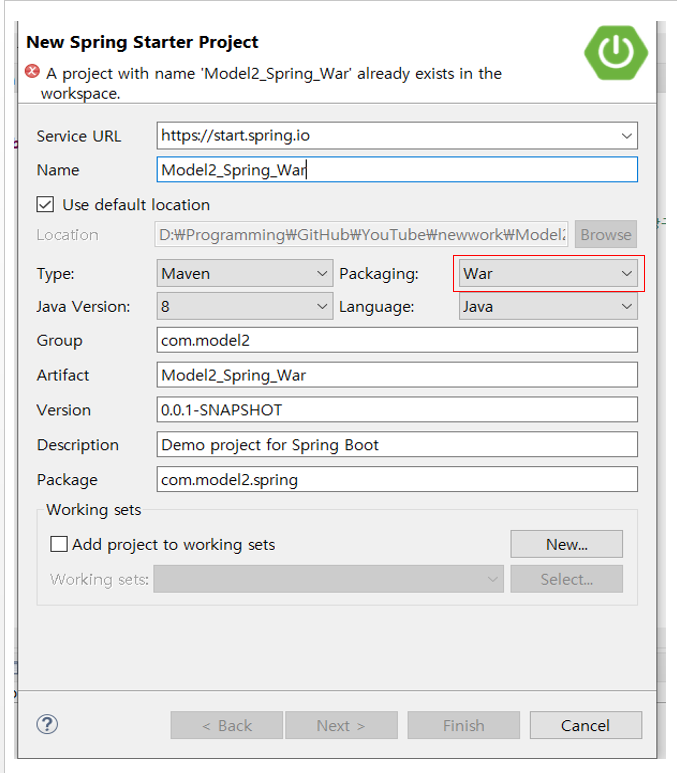
Task: Open the Language dropdown showing Java
Action: pyautogui.click(x=548, y=306)
